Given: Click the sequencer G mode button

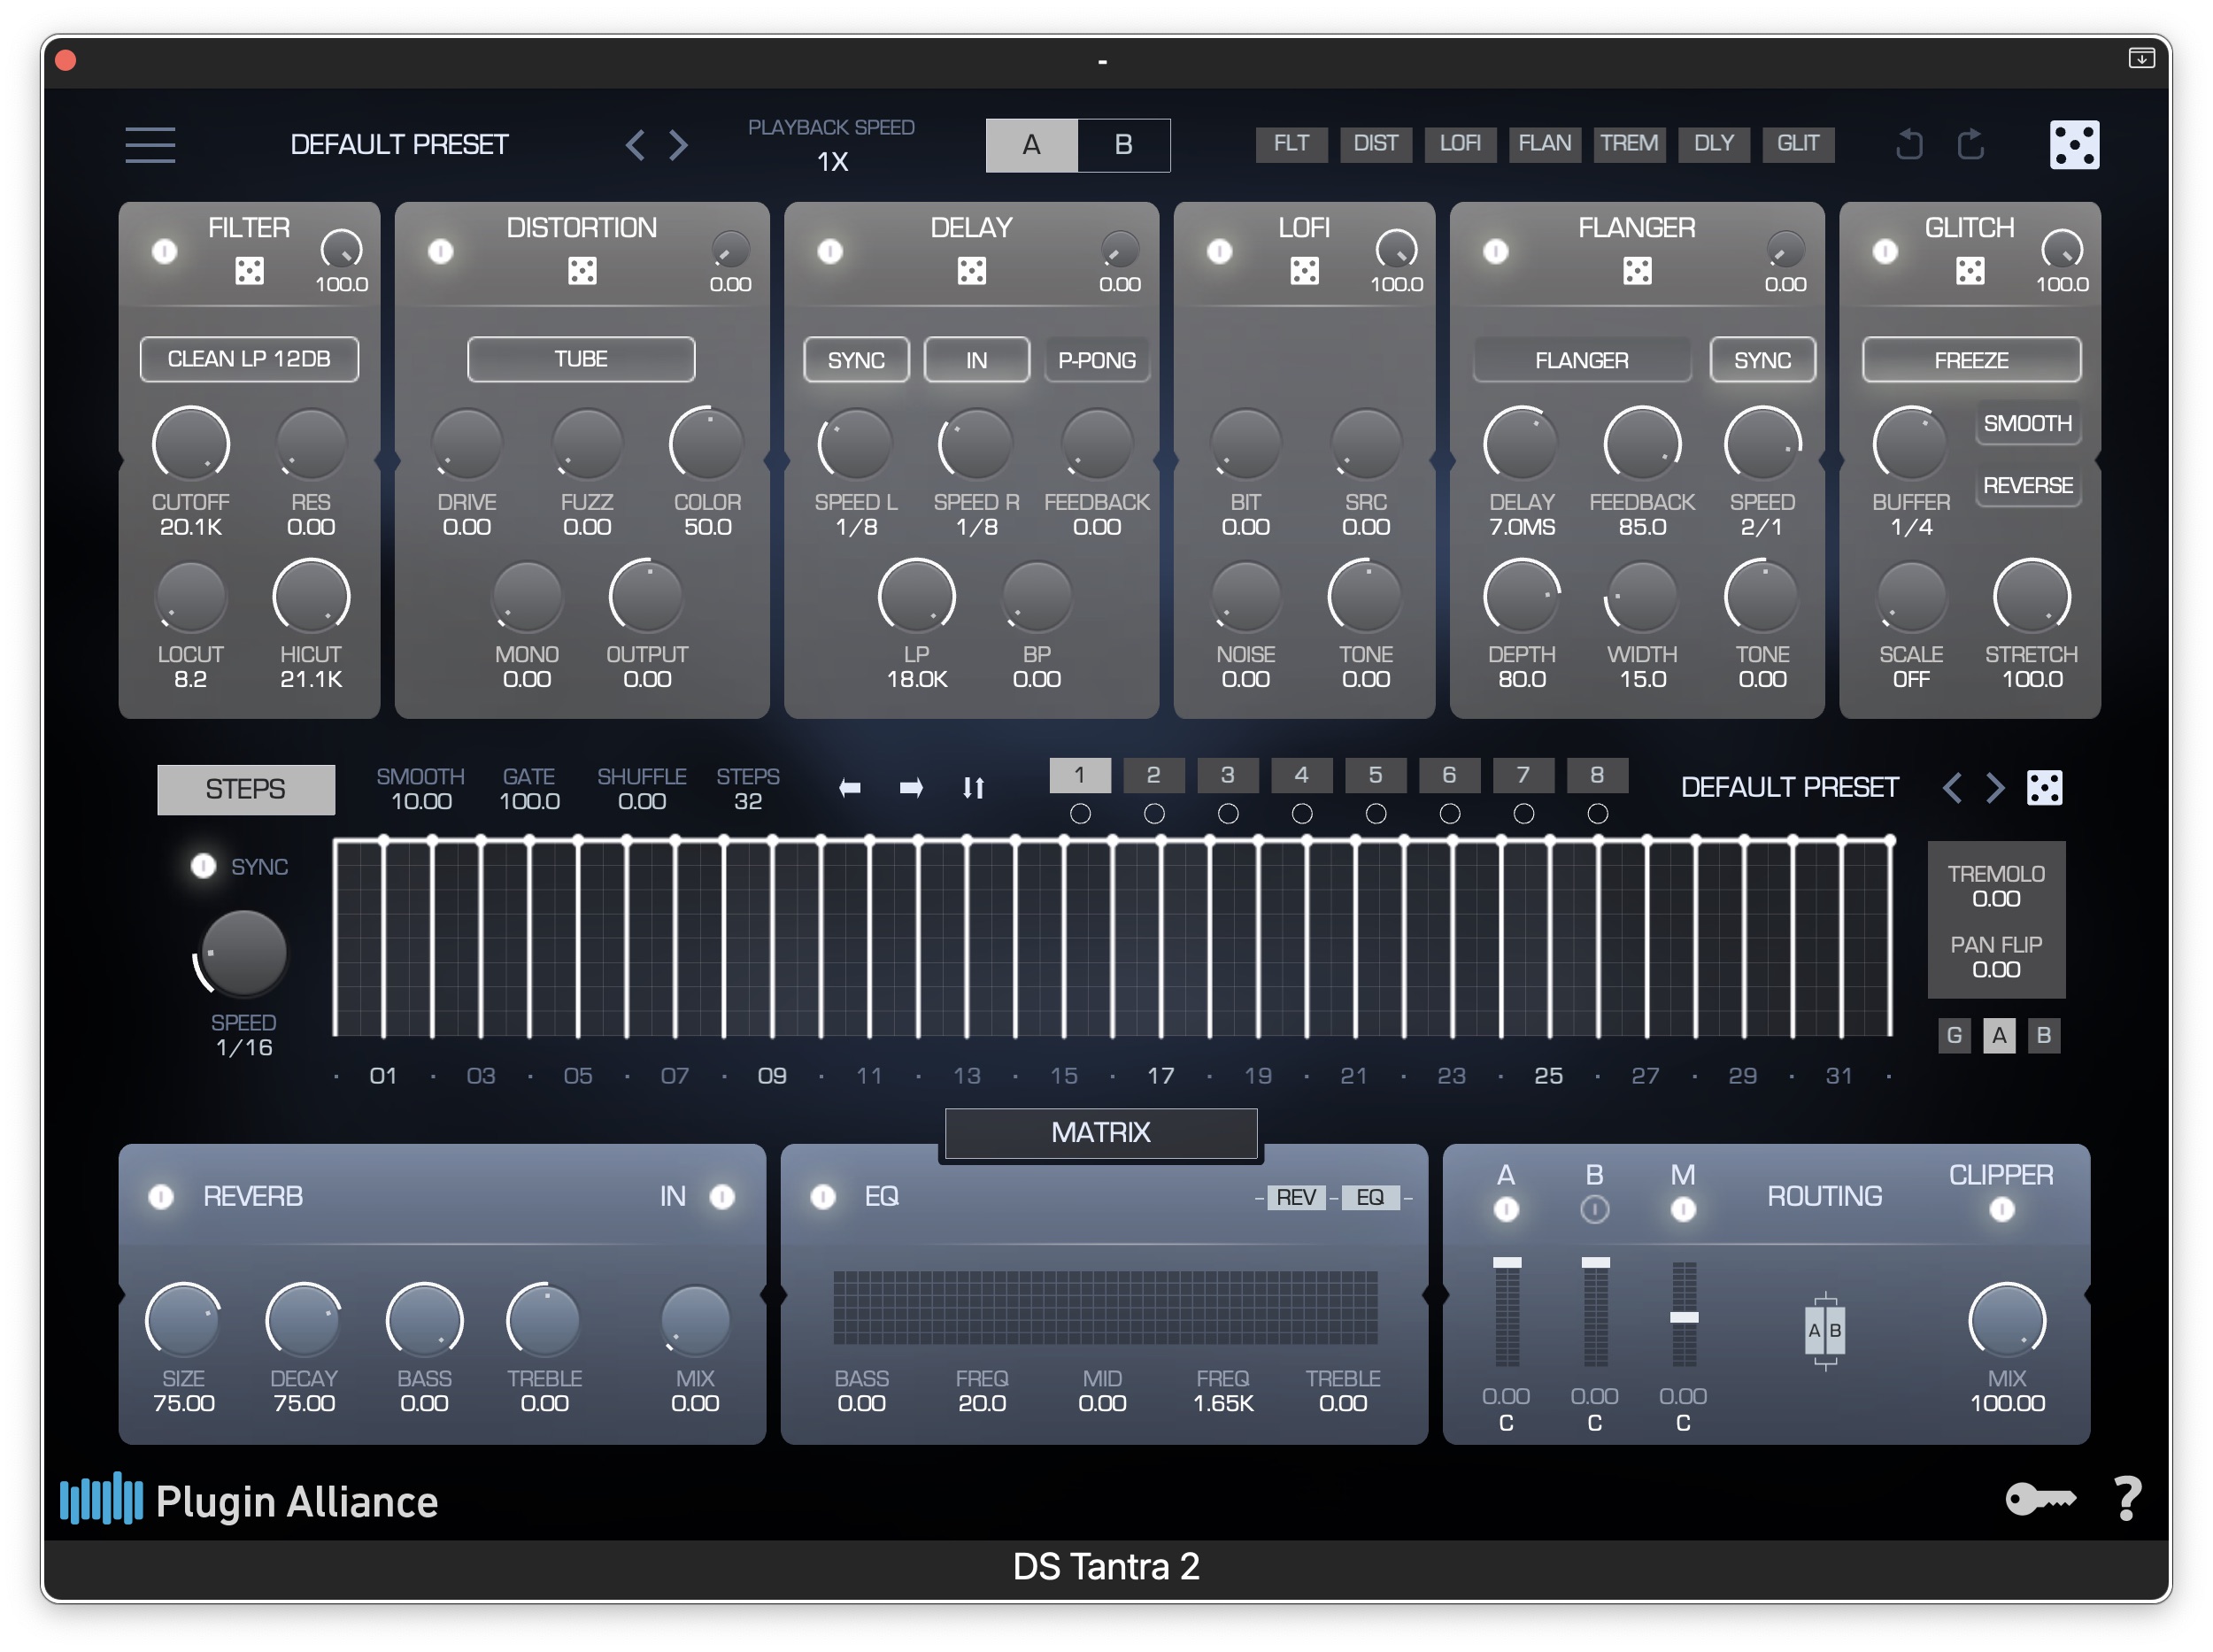Looking at the screenshot, I should click(1954, 1035).
